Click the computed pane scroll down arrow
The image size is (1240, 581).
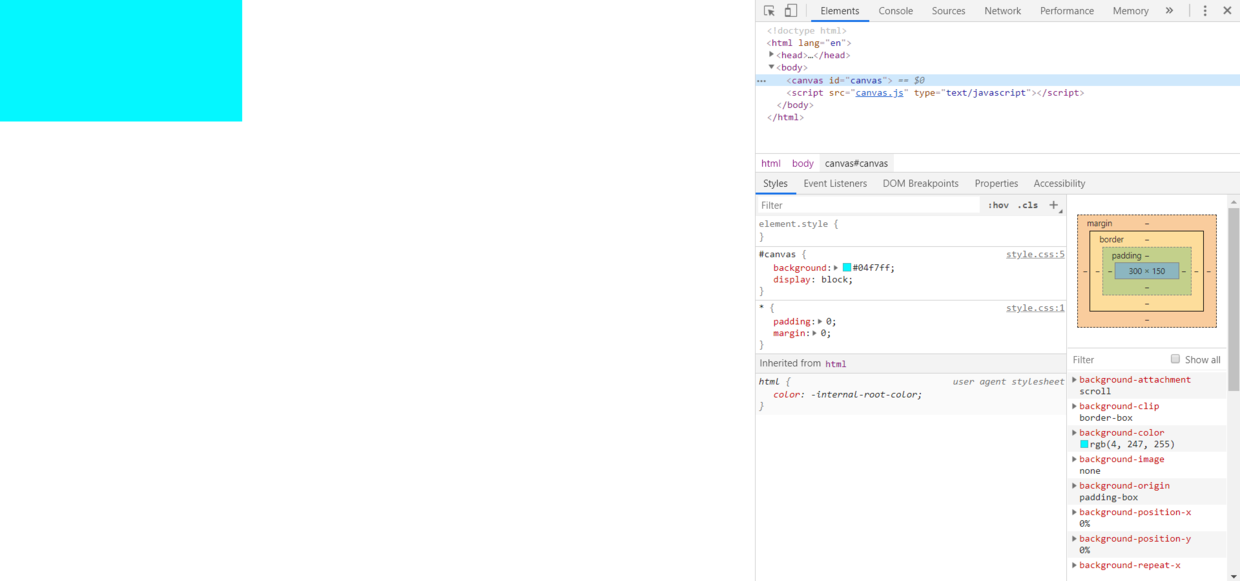click(x=1233, y=576)
